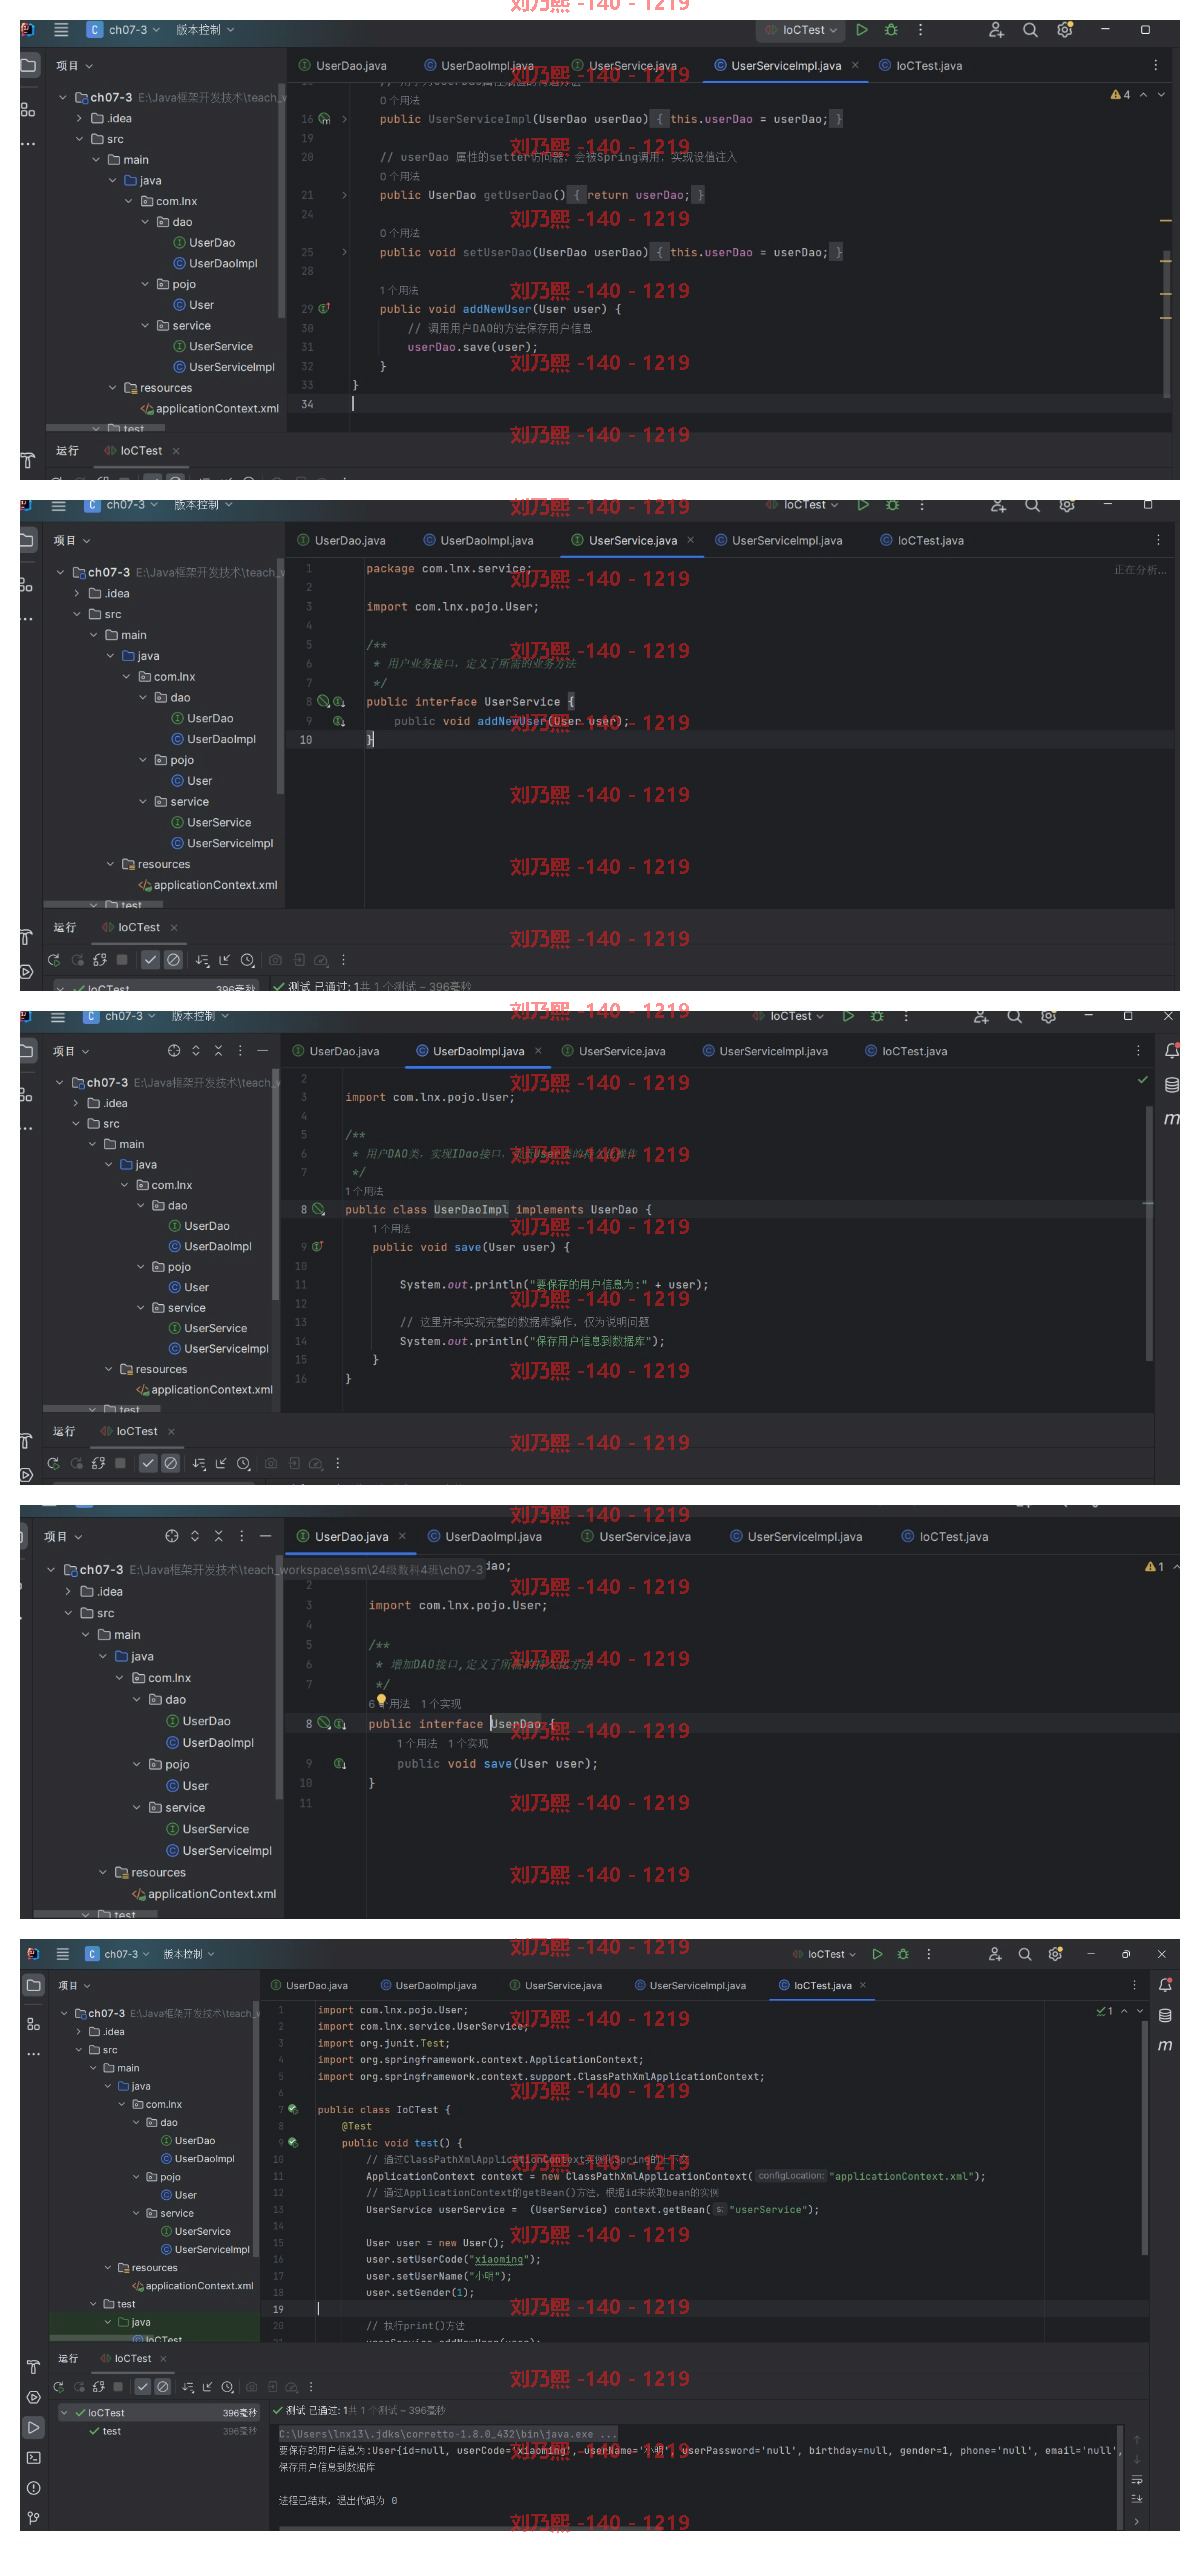Open Git branch tool icon in left sidebar

coord(33,2517)
